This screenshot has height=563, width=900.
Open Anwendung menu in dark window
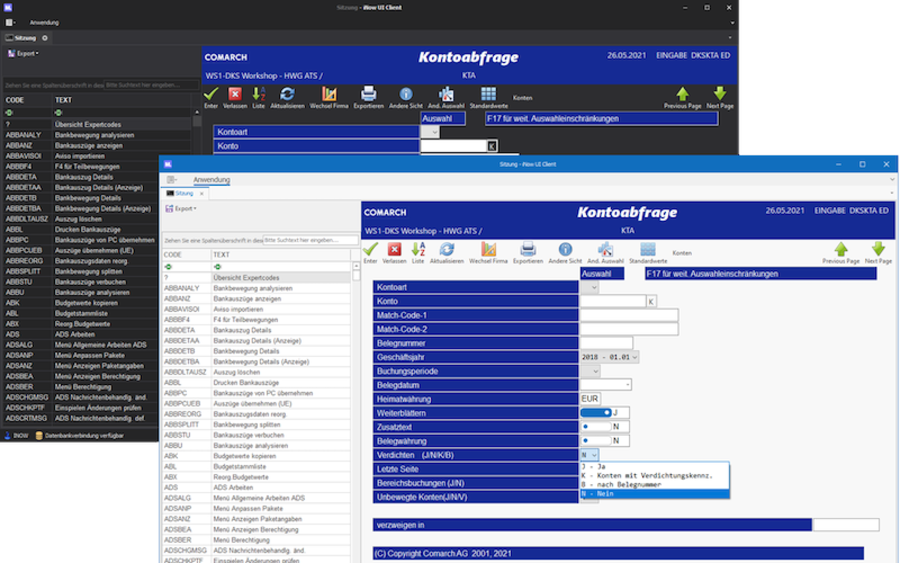pyautogui.click(x=44, y=22)
